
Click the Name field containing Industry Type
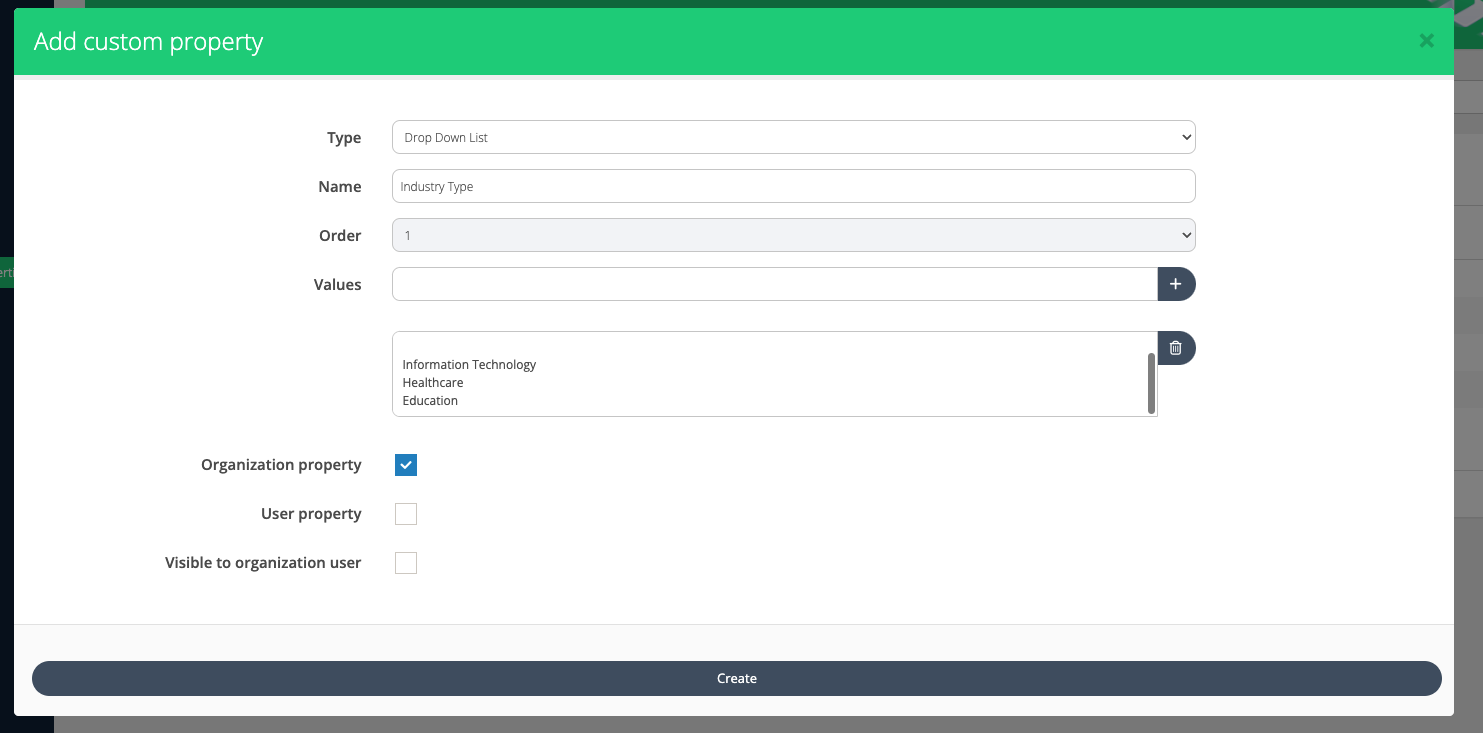(793, 186)
